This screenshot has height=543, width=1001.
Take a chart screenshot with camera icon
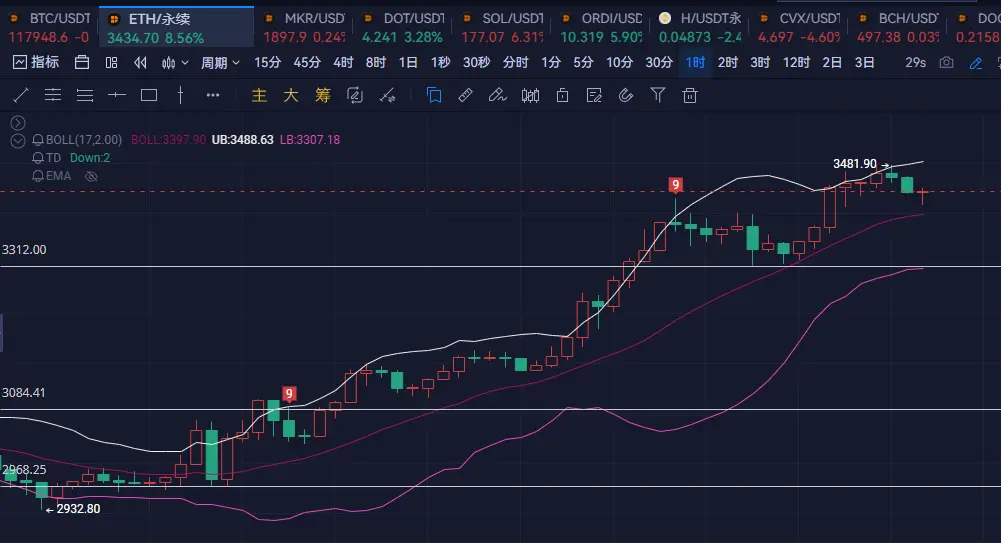click(x=947, y=63)
